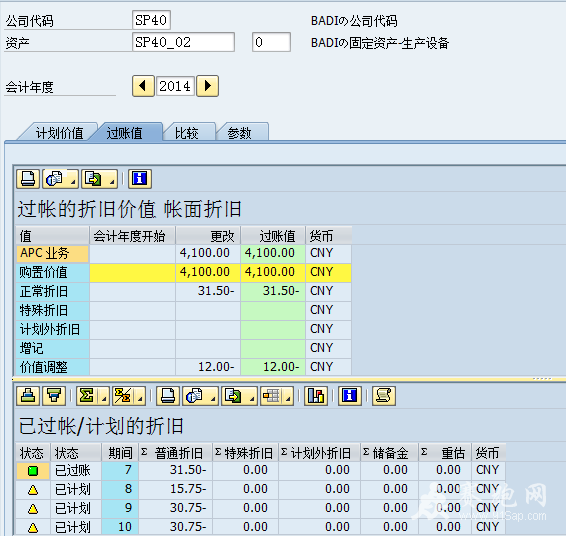566x536 pixels.
Task: Open the 比较 tab
Action: pyautogui.click(x=187, y=133)
